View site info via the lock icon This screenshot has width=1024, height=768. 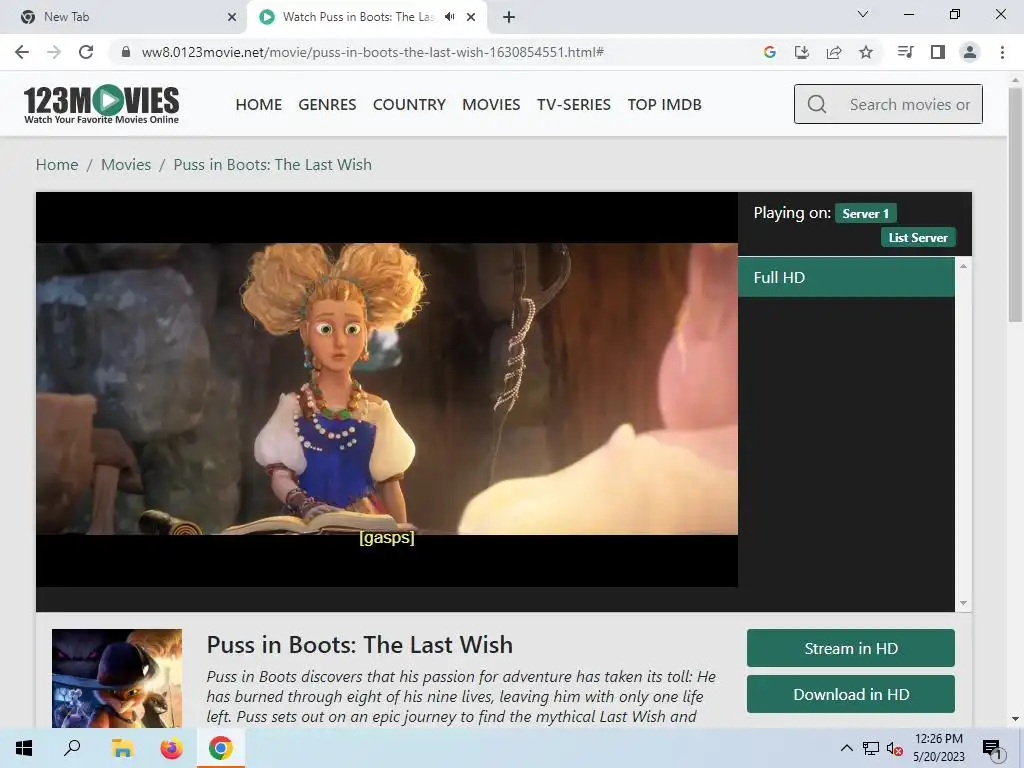pos(126,52)
